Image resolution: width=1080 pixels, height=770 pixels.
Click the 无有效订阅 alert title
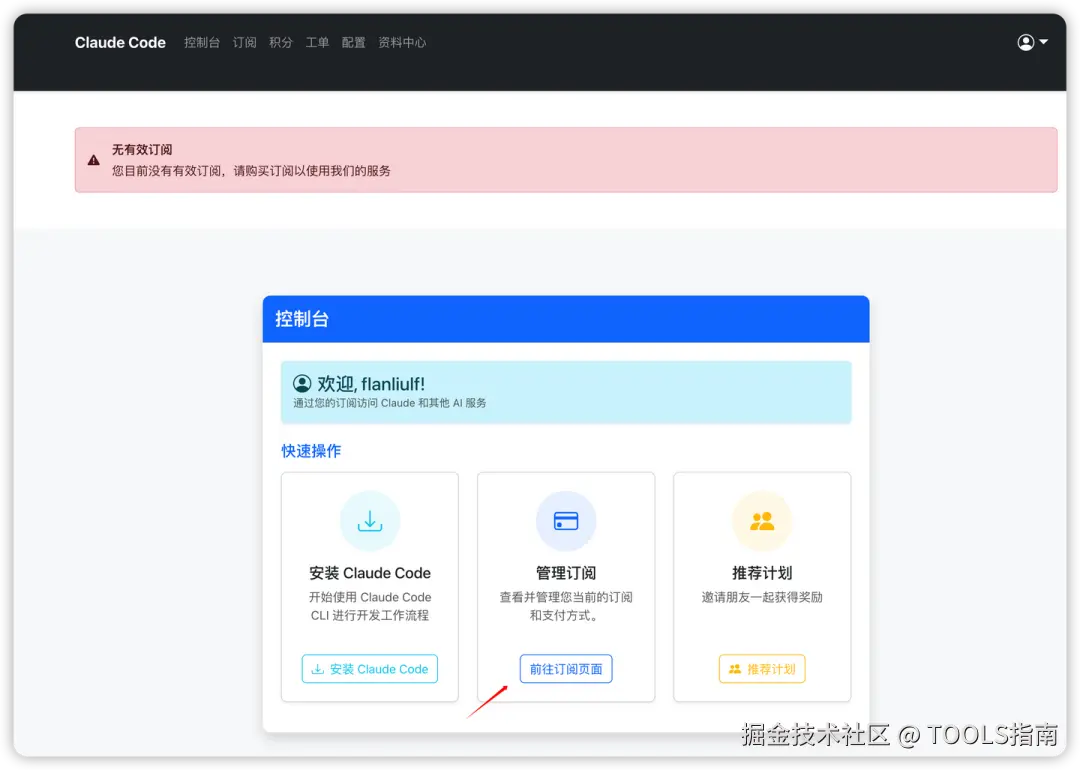pos(142,149)
